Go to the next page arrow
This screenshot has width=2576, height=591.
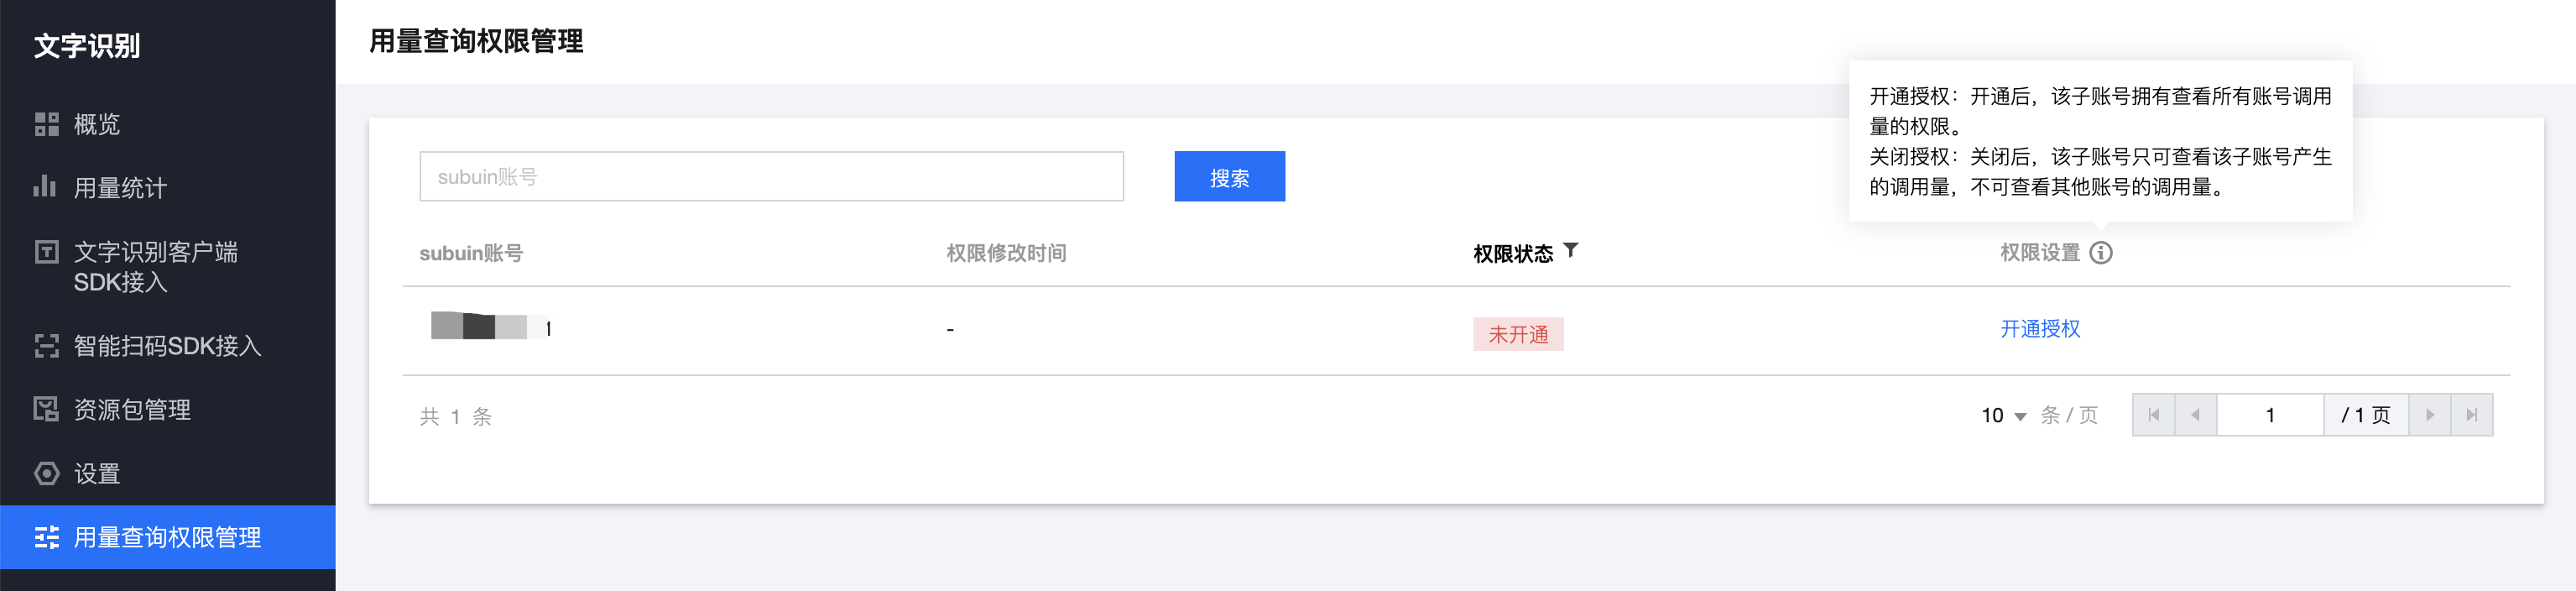[2430, 415]
